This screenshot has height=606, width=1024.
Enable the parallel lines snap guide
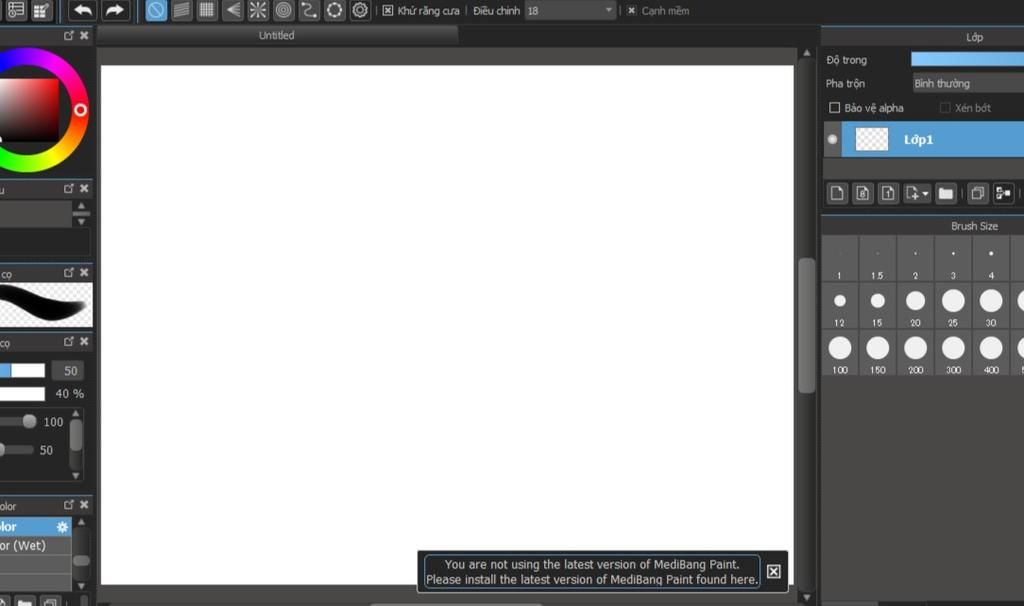[182, 10]
